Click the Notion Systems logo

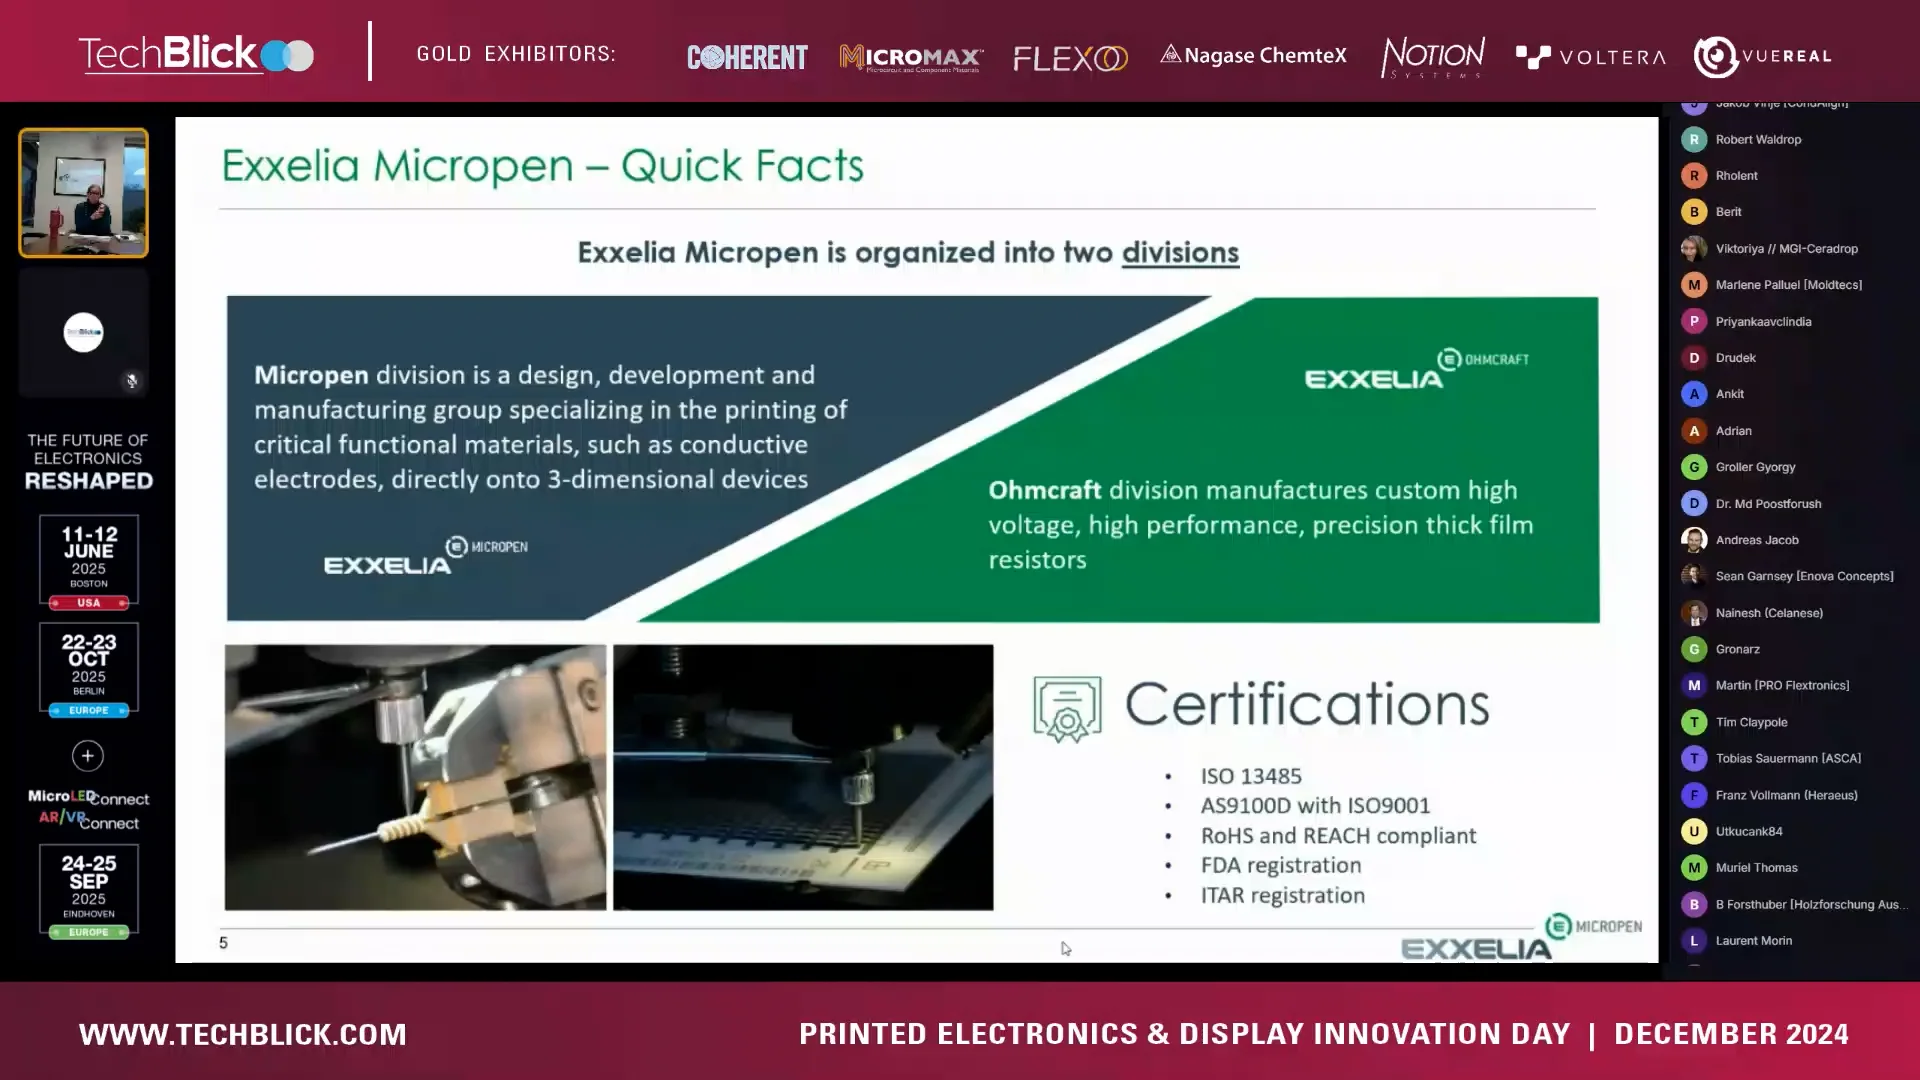tap(1432, 57)
